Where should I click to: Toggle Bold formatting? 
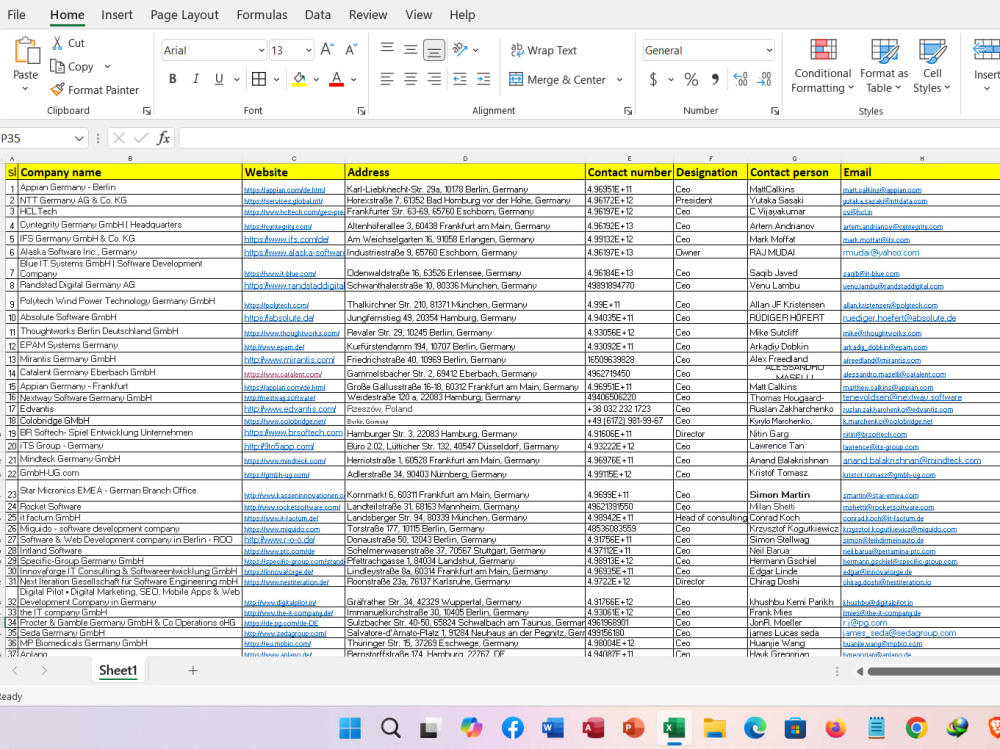coord(172,79)
